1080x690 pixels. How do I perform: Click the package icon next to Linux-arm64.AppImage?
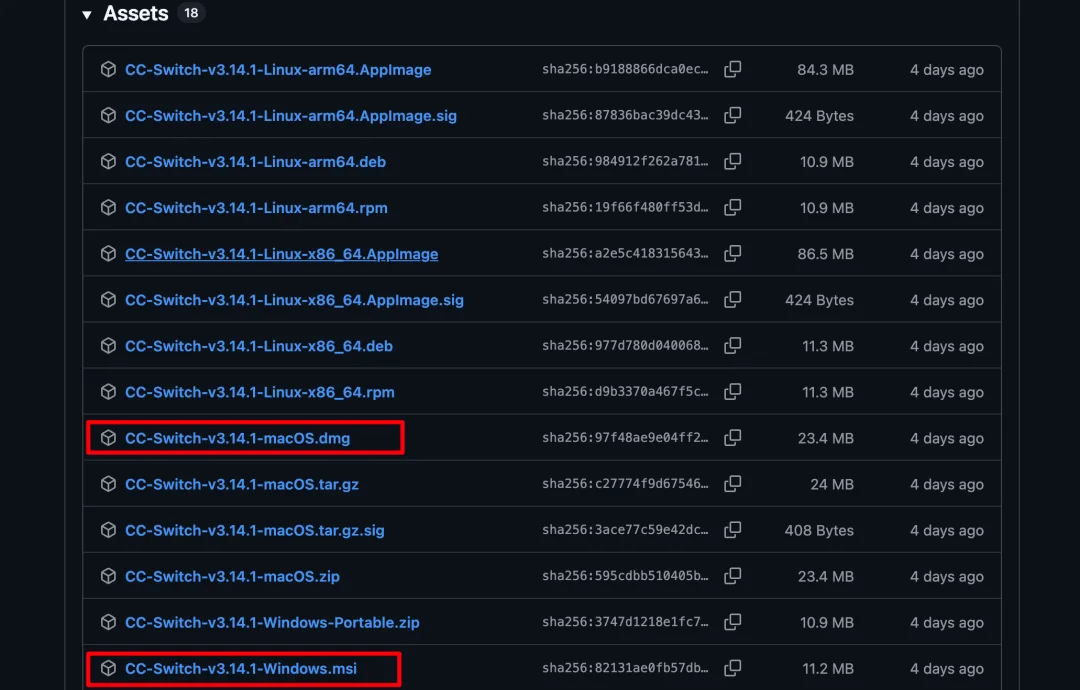108,69
